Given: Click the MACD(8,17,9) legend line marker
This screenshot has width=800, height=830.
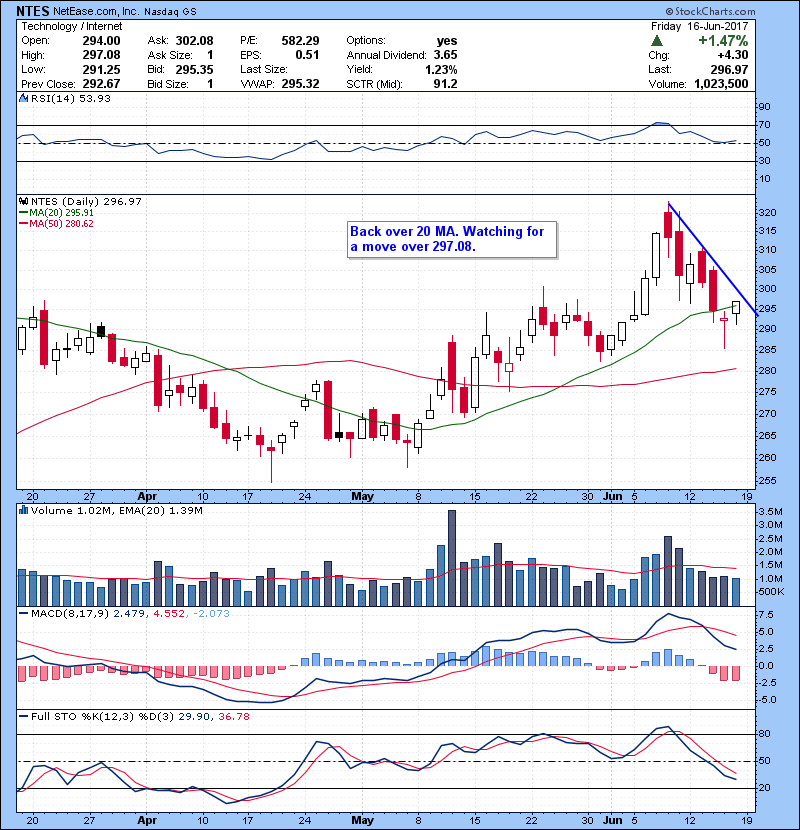Looking at the screenshot, I should coord(23,614).
